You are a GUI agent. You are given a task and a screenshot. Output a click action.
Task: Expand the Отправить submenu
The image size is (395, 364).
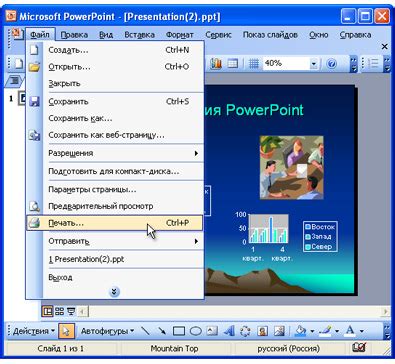196,241
